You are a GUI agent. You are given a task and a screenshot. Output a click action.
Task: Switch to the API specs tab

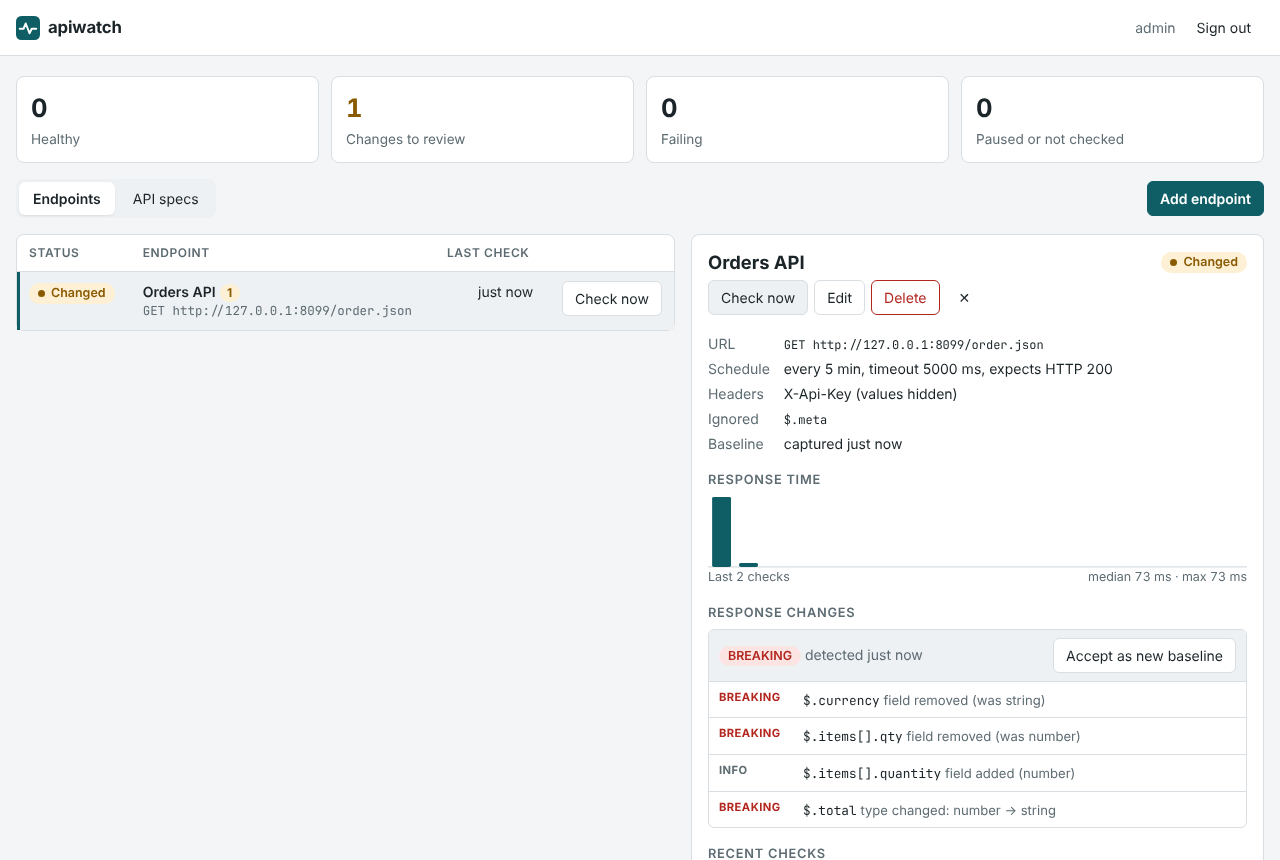pyautogui.click(x=165, y=199)
